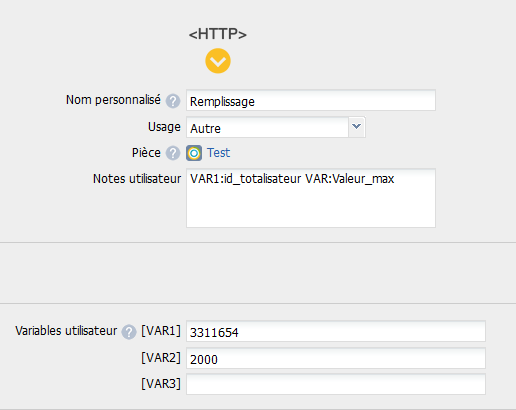
Task: Click inside Notes utilisateur text area
Action: coord(311,198)
